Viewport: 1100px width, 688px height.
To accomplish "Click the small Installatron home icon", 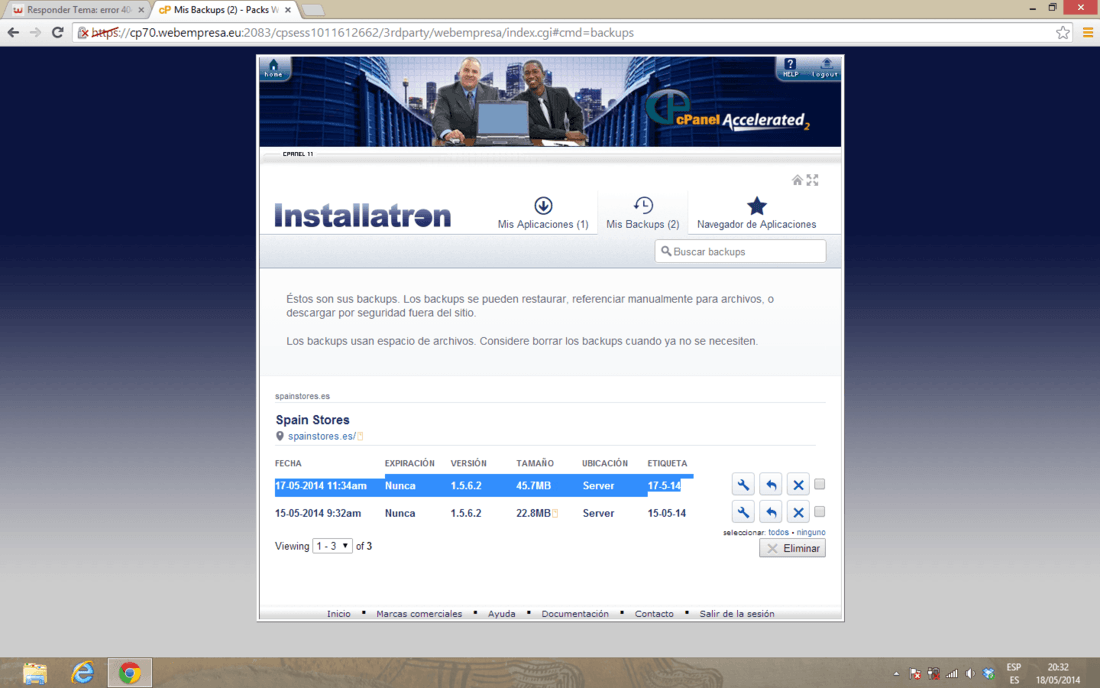I will 797,180.
